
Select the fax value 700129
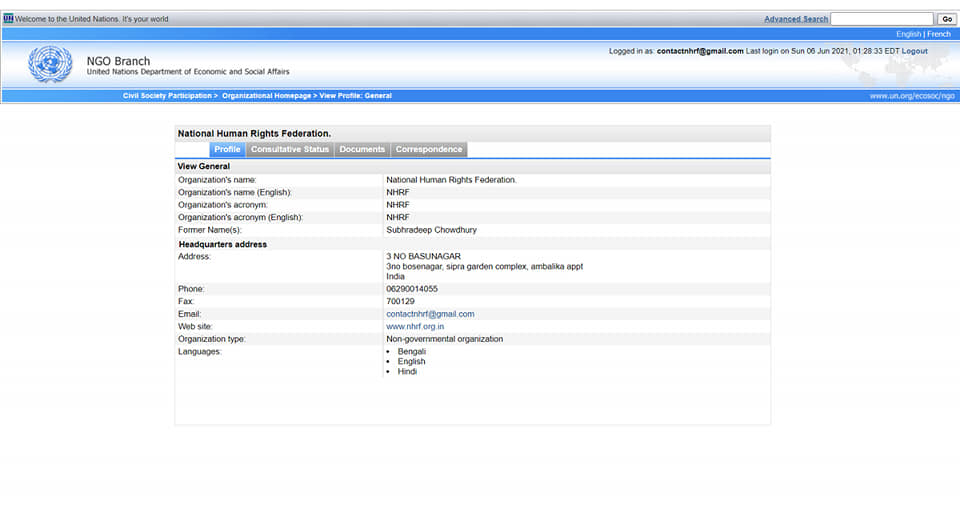point(400,302)
